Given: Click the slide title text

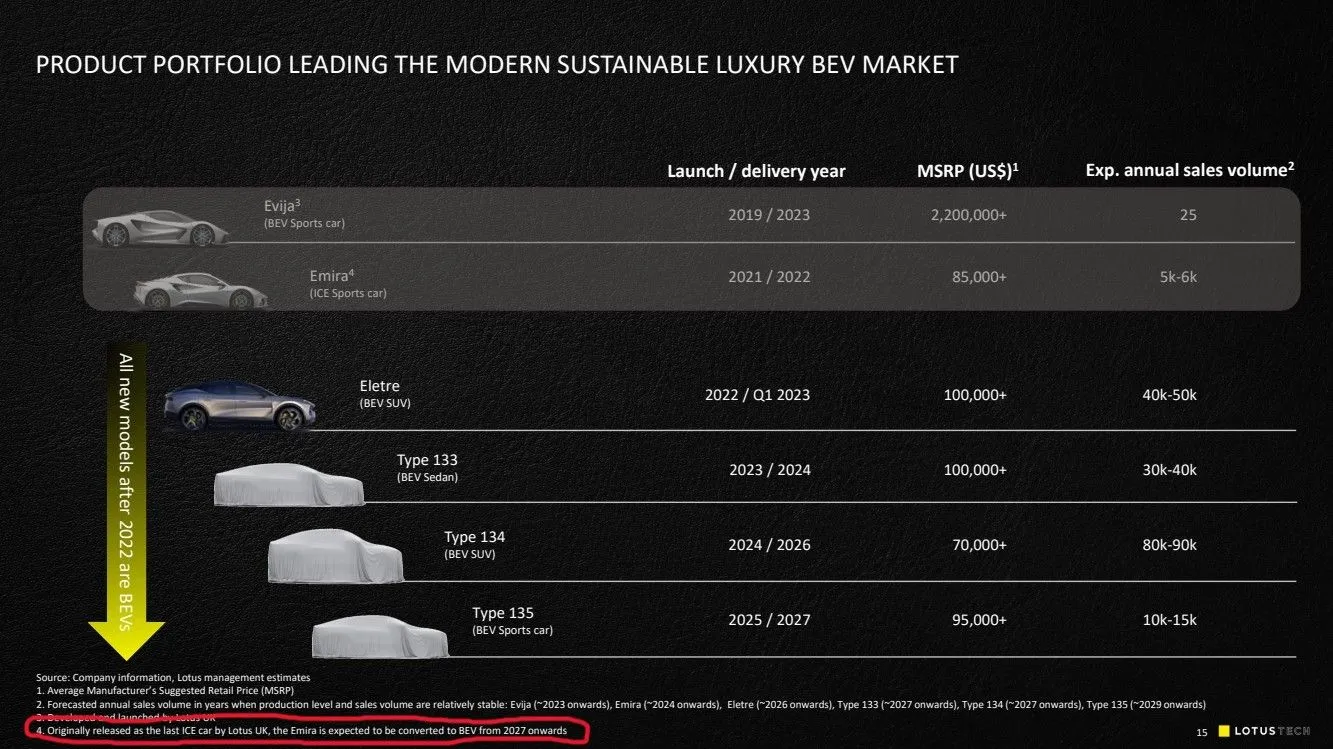Looking at the screenshot, I should point(496,65).
